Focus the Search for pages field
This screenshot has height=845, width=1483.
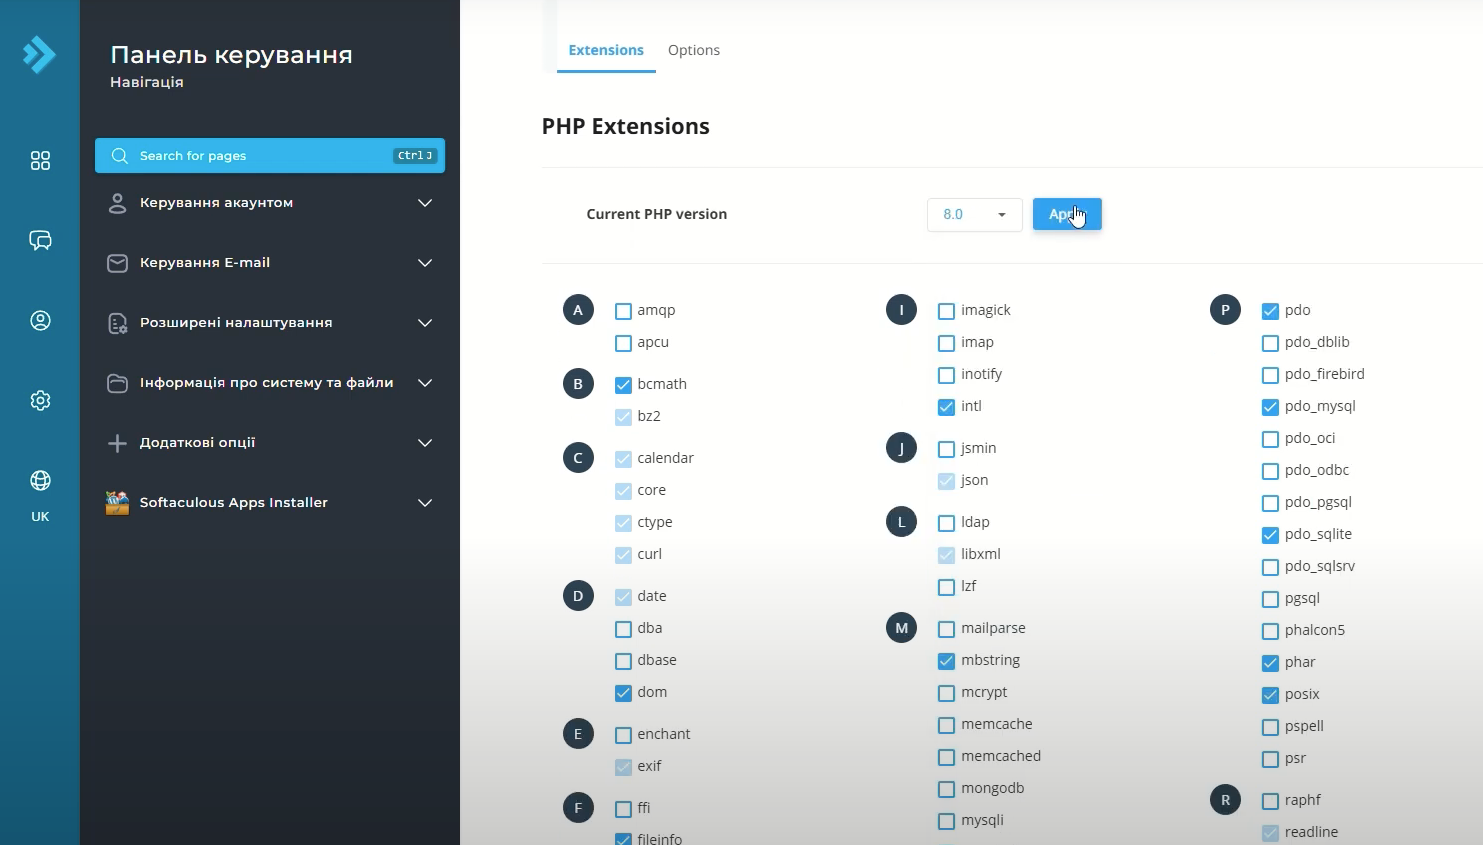[270, 156]
